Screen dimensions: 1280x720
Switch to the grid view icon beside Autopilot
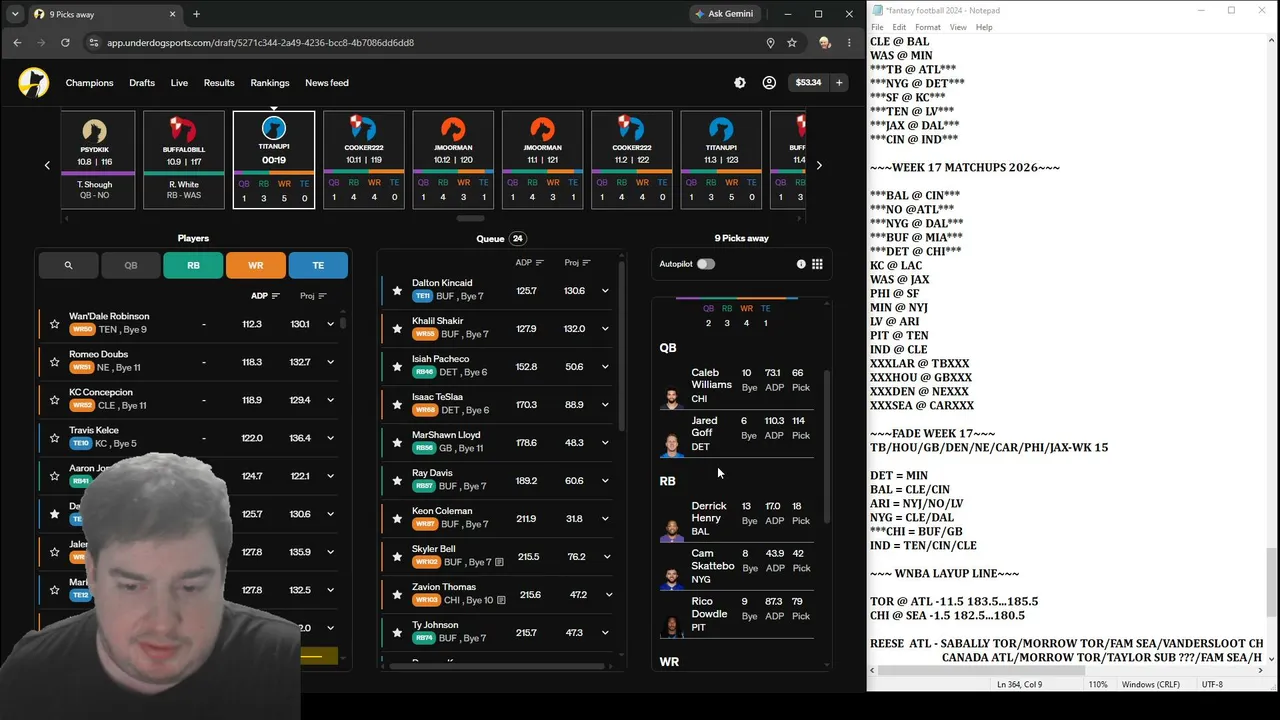click(817, 264)
